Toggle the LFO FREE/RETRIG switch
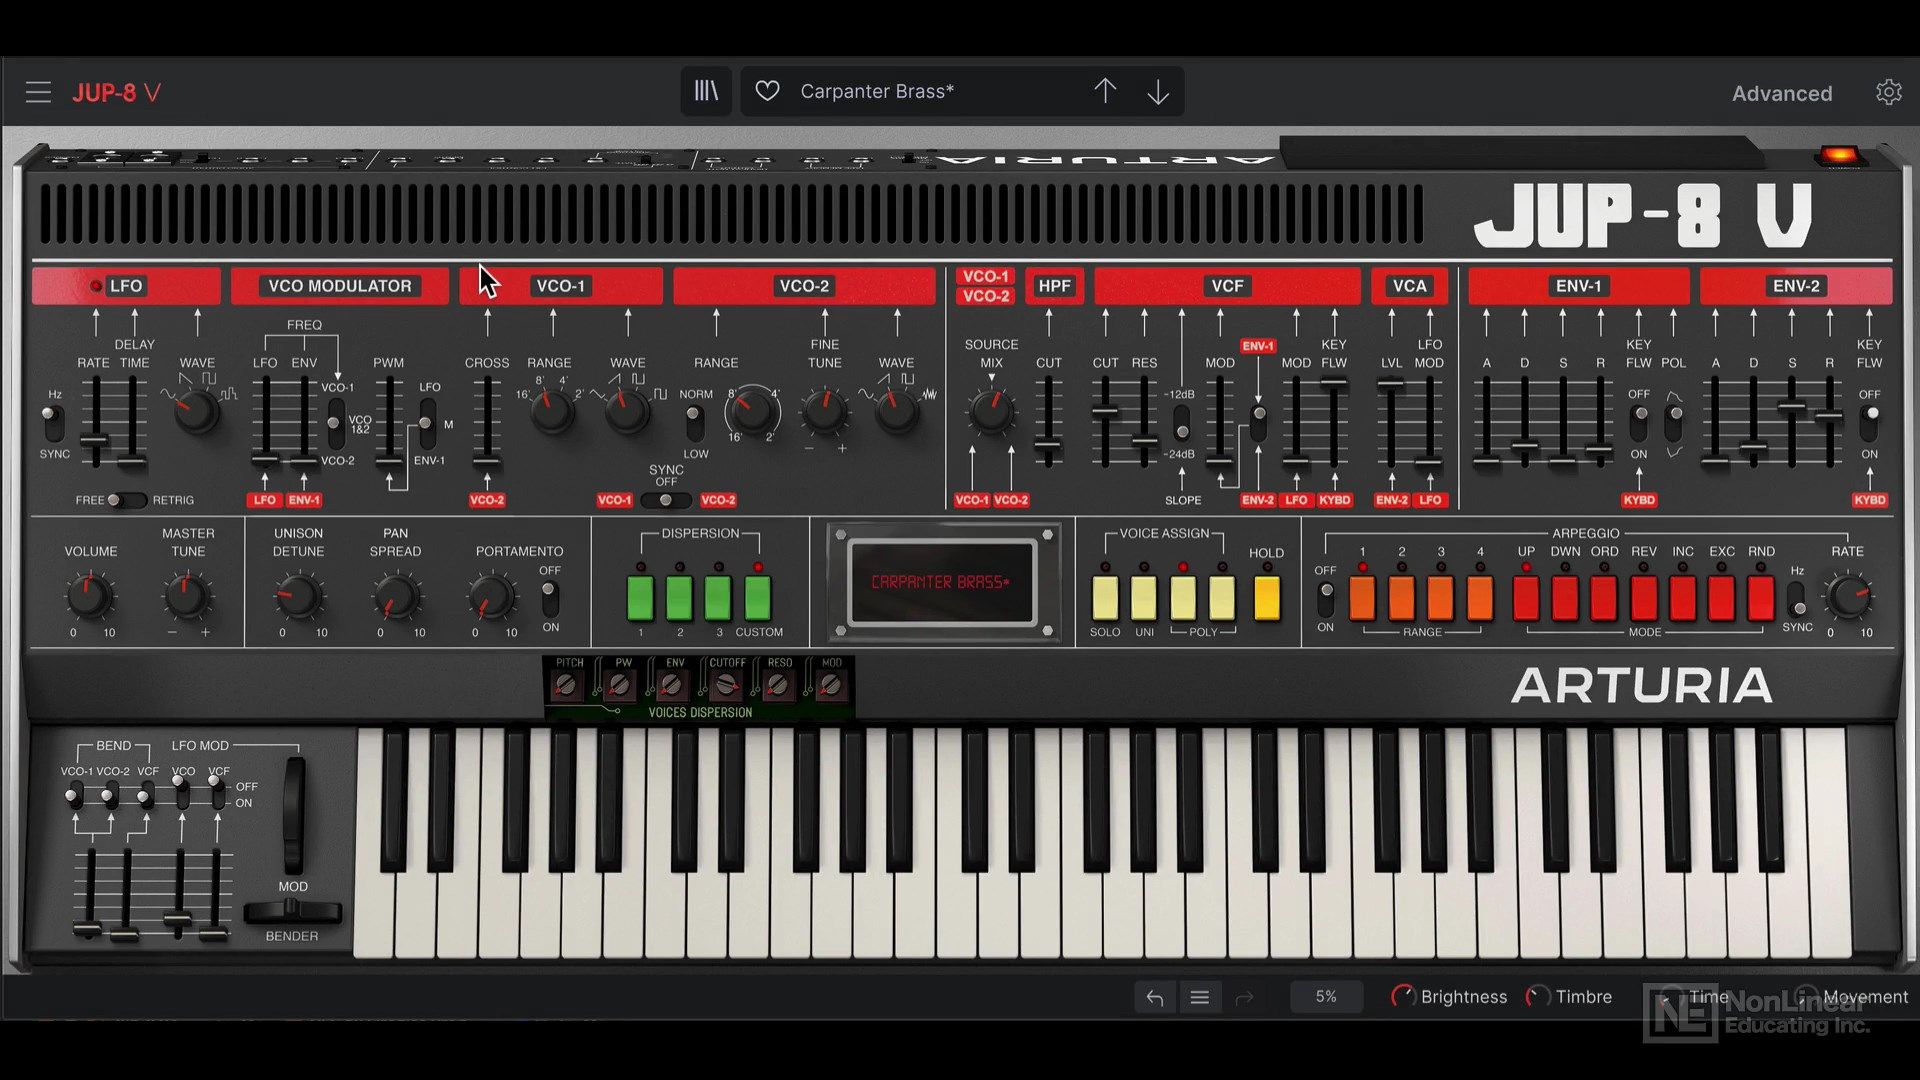1920x1080 pixels. tap(126, 500)
